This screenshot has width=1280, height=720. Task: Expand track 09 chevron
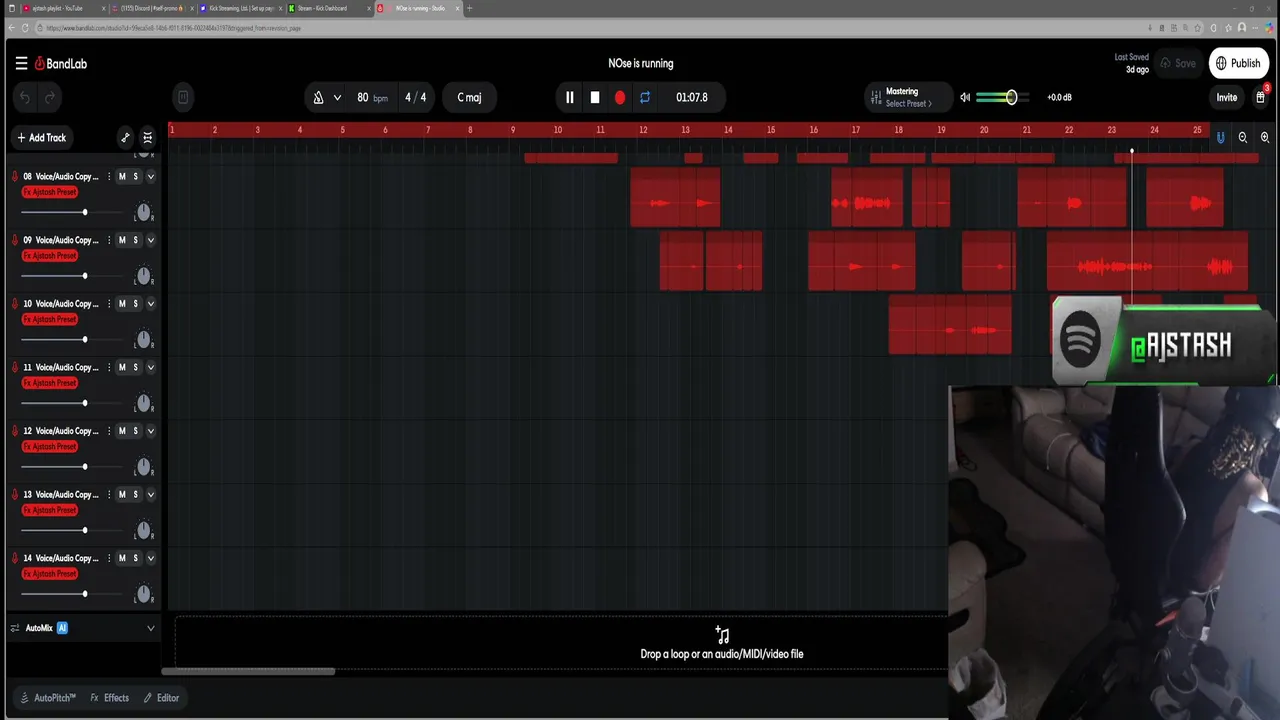pyautogui.click(x=151, y=240)
